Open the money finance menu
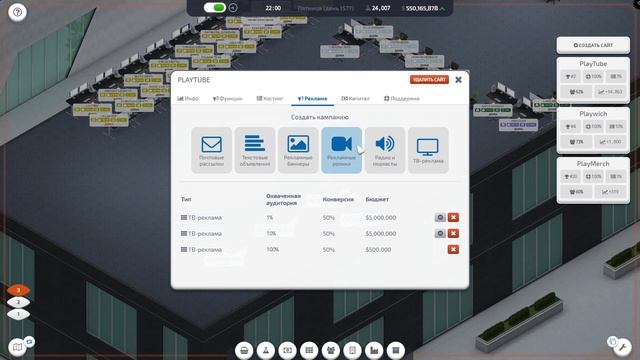This screenshot has width=640, height=360. point(287,350)
